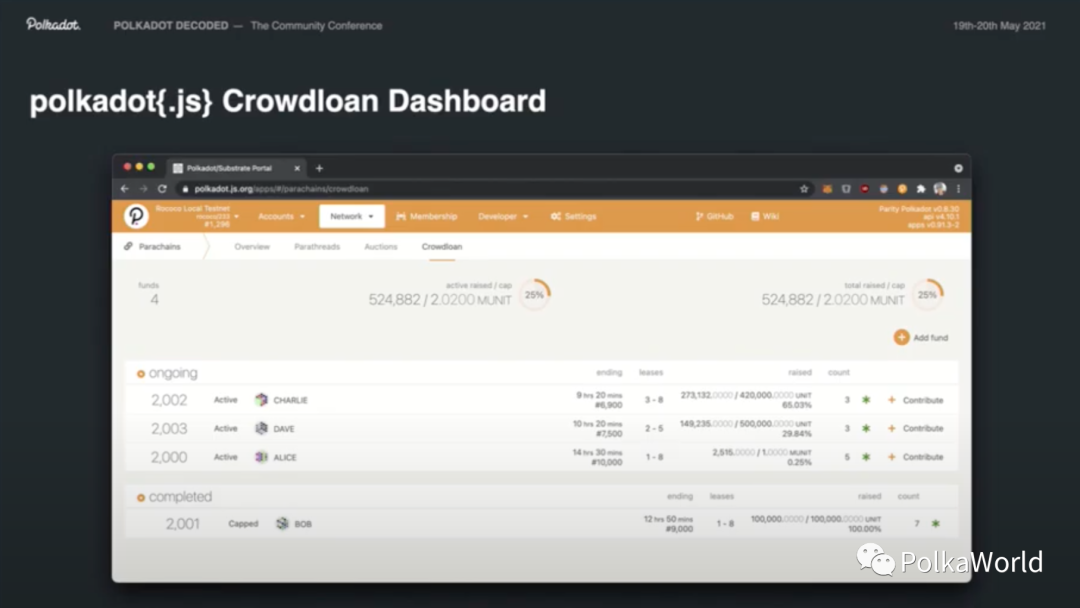Switch to the Parathreads tab
The width and height of the screenshot is (1080, 608).
(317, 246)
